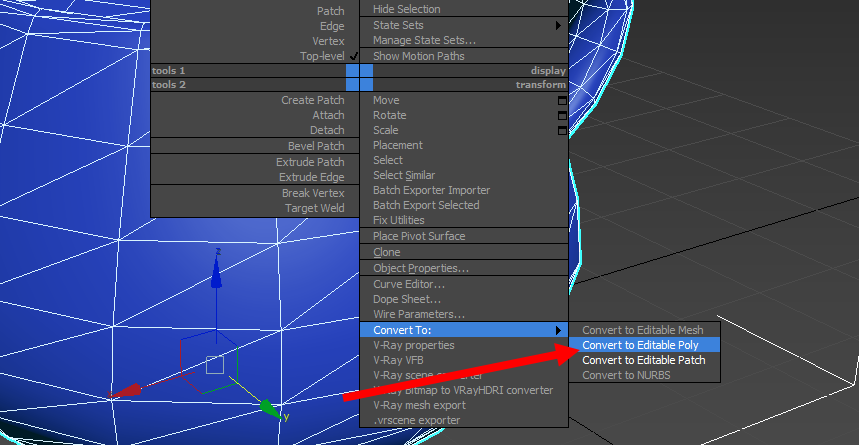Screen dimensions: 859x445
Task: Open Move transform settings box icon
Action: pos(562,101)
